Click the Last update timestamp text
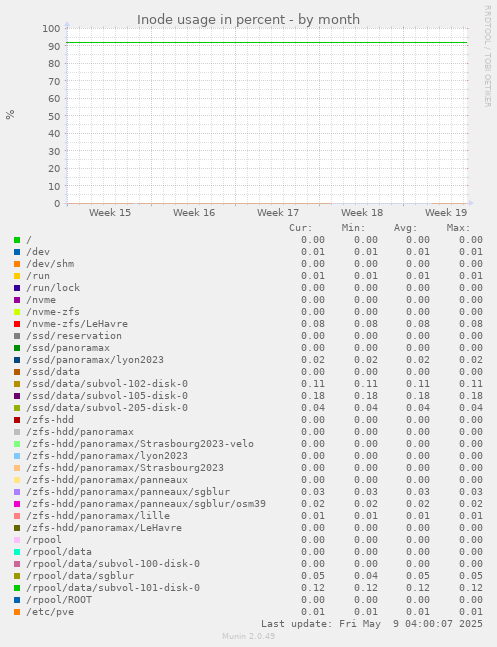Image resolution: width=497 pixels, height=647 pixels. point(372,623)
